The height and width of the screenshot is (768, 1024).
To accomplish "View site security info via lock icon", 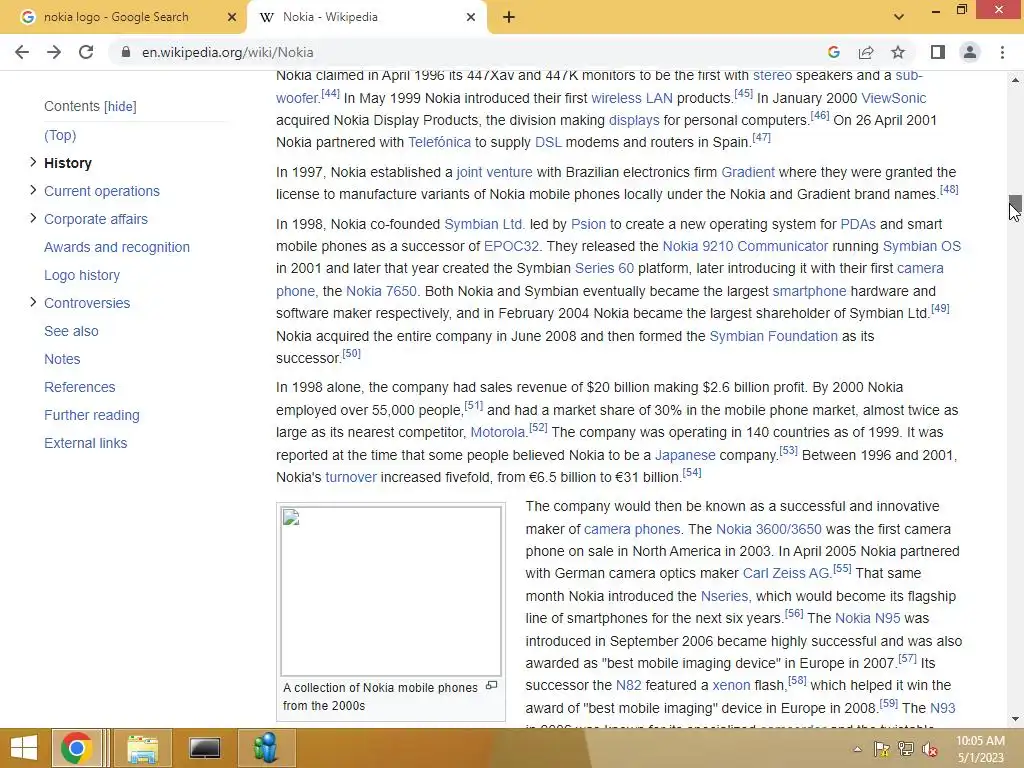I will (126, 52).
